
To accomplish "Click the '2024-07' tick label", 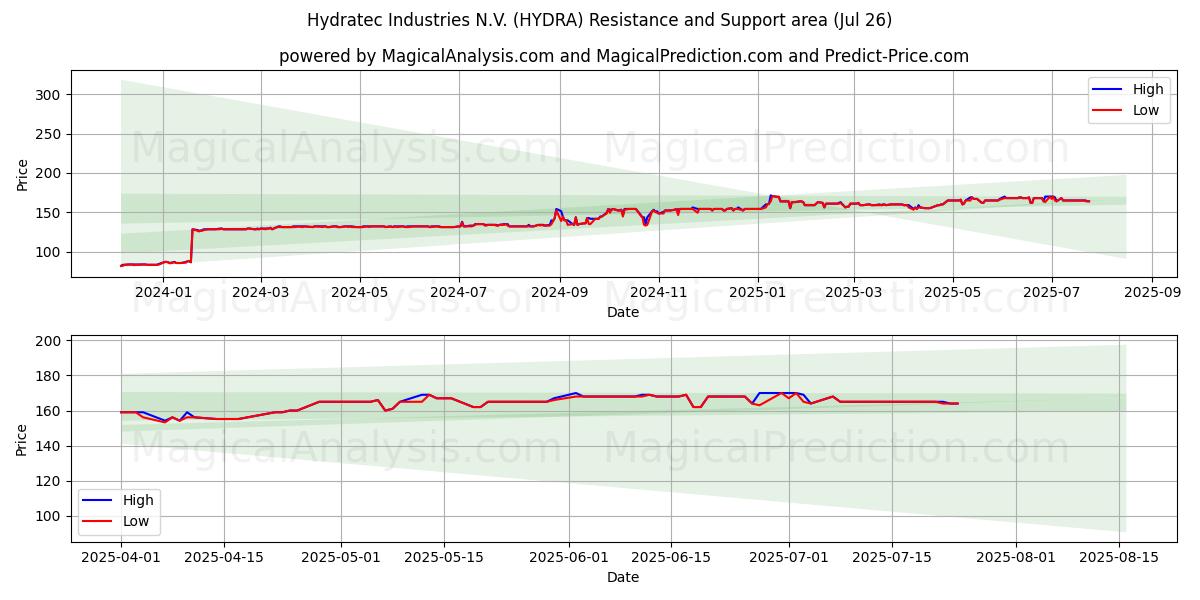I will tap(459, 293).
